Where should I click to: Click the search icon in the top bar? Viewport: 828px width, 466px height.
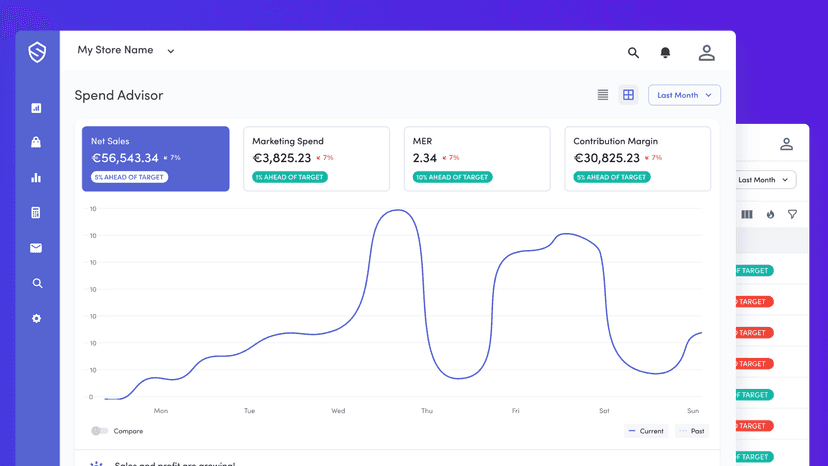coord(633,52)
